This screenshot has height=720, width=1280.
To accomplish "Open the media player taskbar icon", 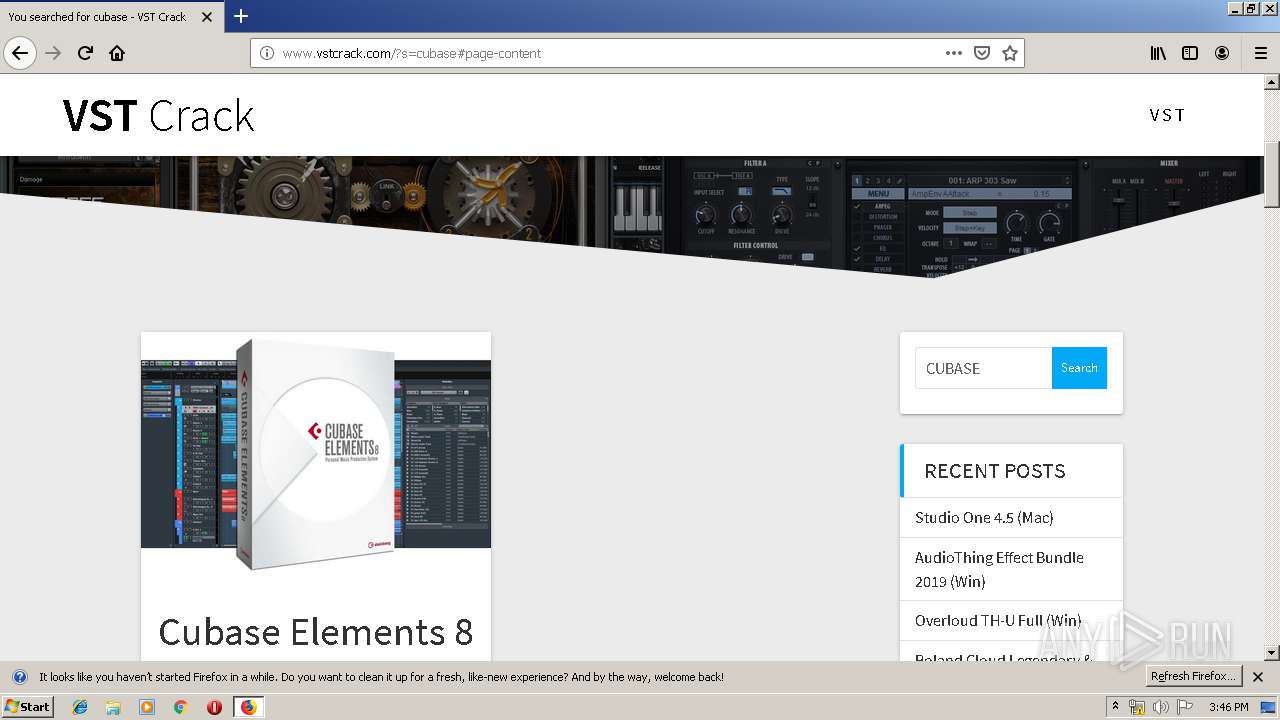I will (147, 707).
